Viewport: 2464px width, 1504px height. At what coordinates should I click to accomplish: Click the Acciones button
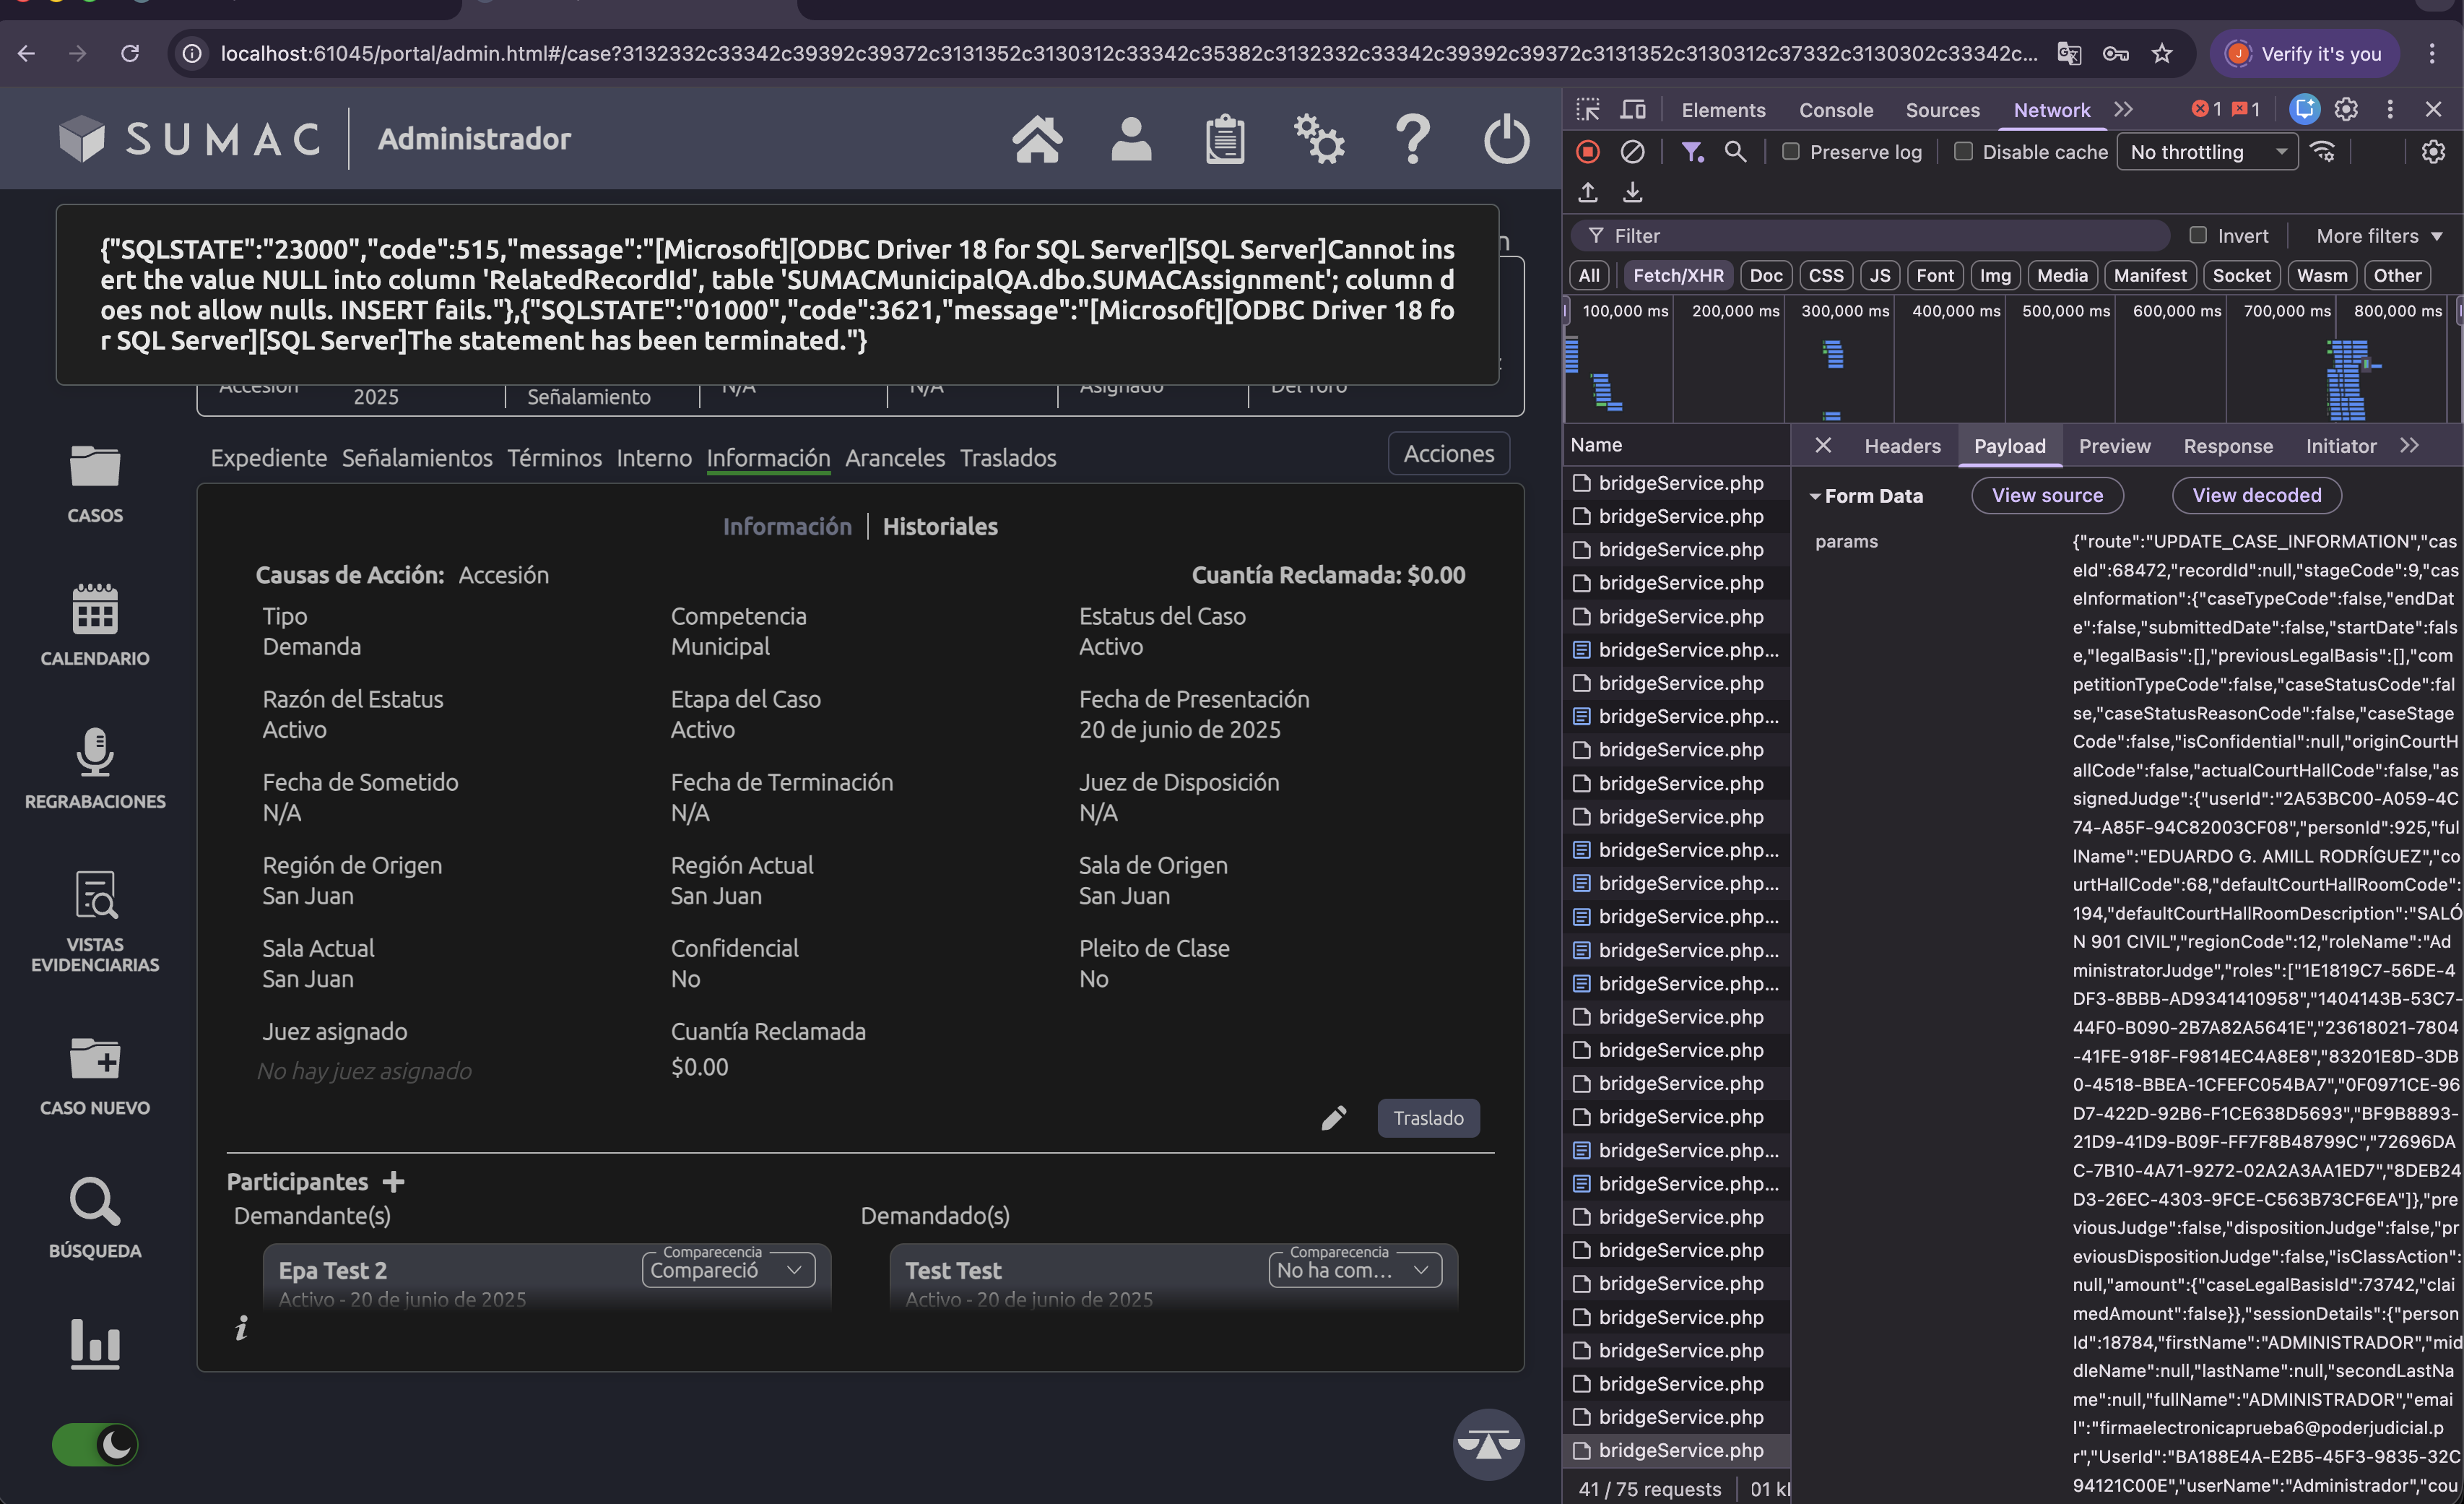[1448, 454]
